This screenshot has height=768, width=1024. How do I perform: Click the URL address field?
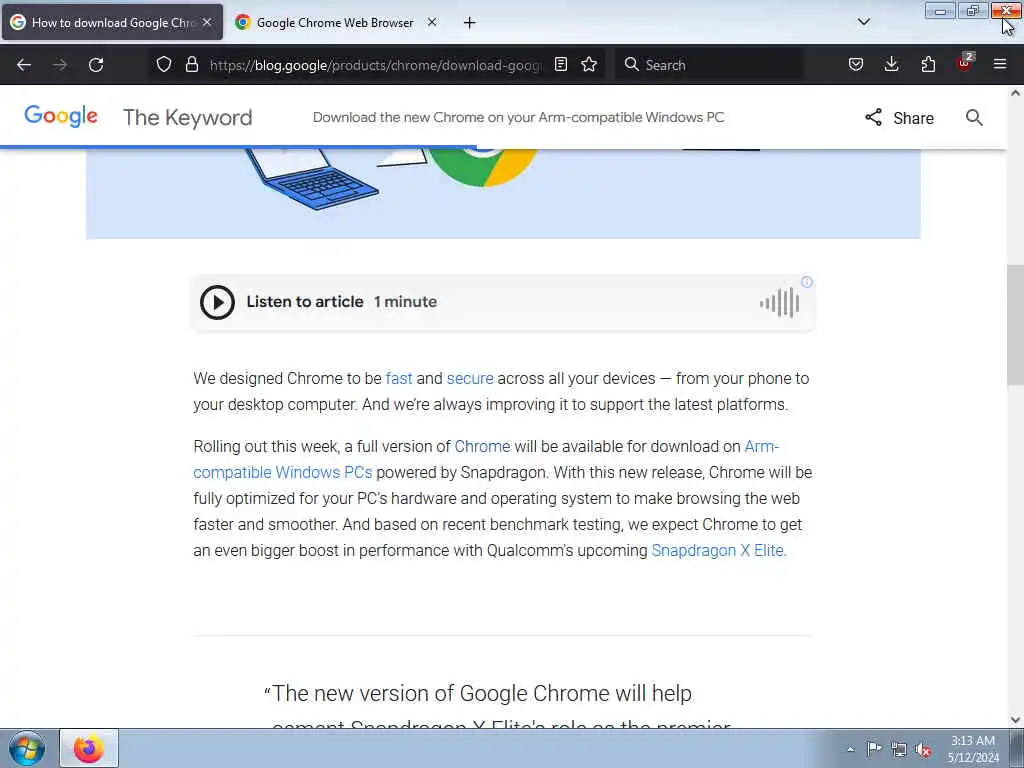pos(375,65)
